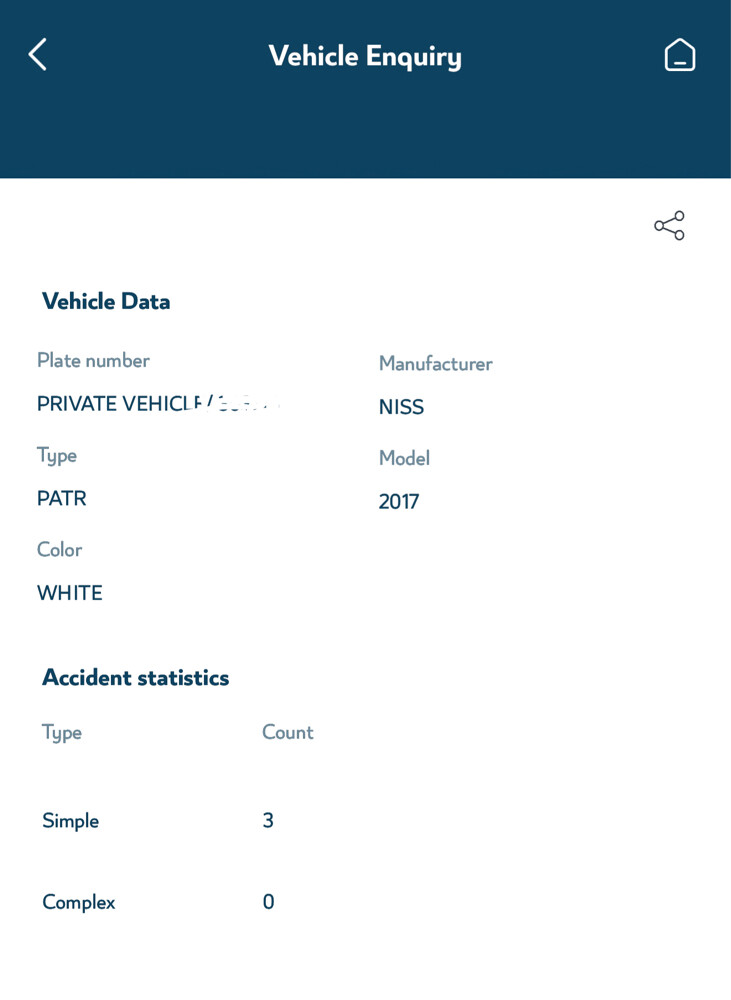Click the Color label
Viewport: 731px width, 1000px height.
[59, 550]
